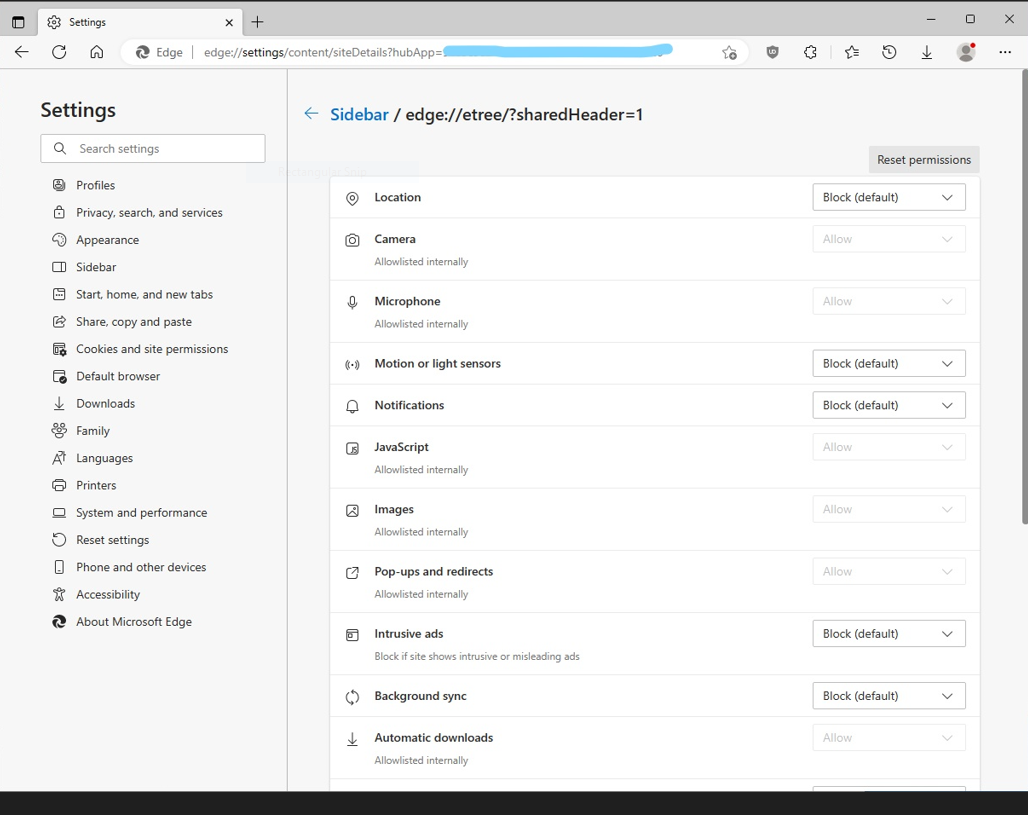The image size is (1028, 815).
Task: Go to the Home page icon
Action: click(x=97, y=52)
